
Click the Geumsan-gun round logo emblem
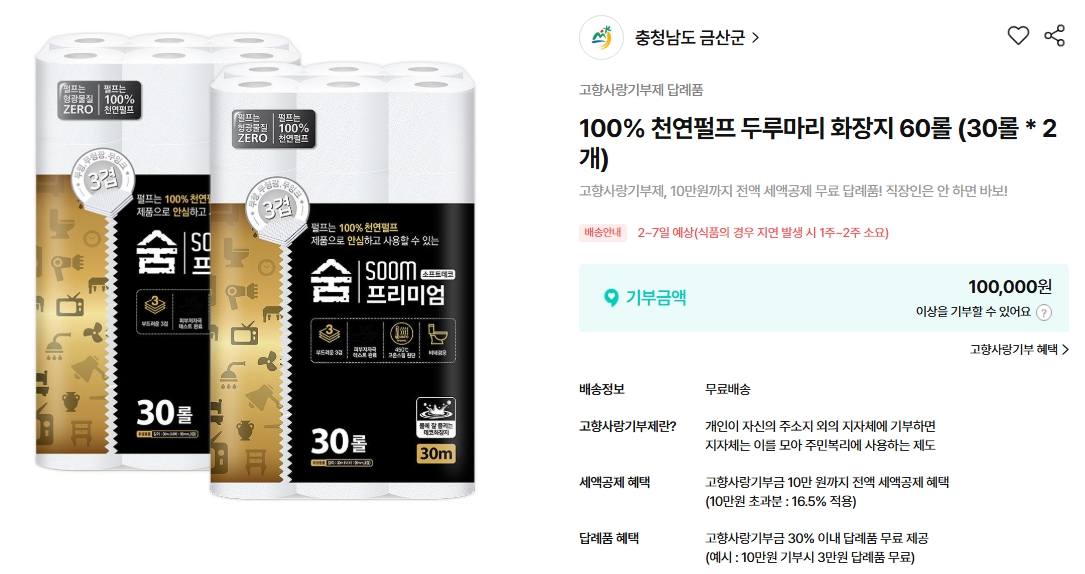tap(601, 37)
